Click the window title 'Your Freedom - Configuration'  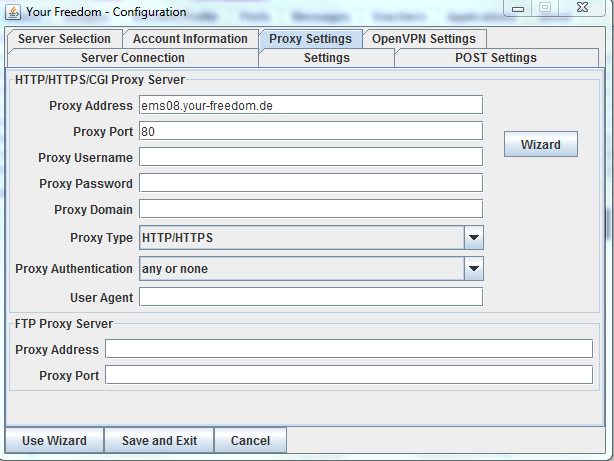click(x=106, y=12)
